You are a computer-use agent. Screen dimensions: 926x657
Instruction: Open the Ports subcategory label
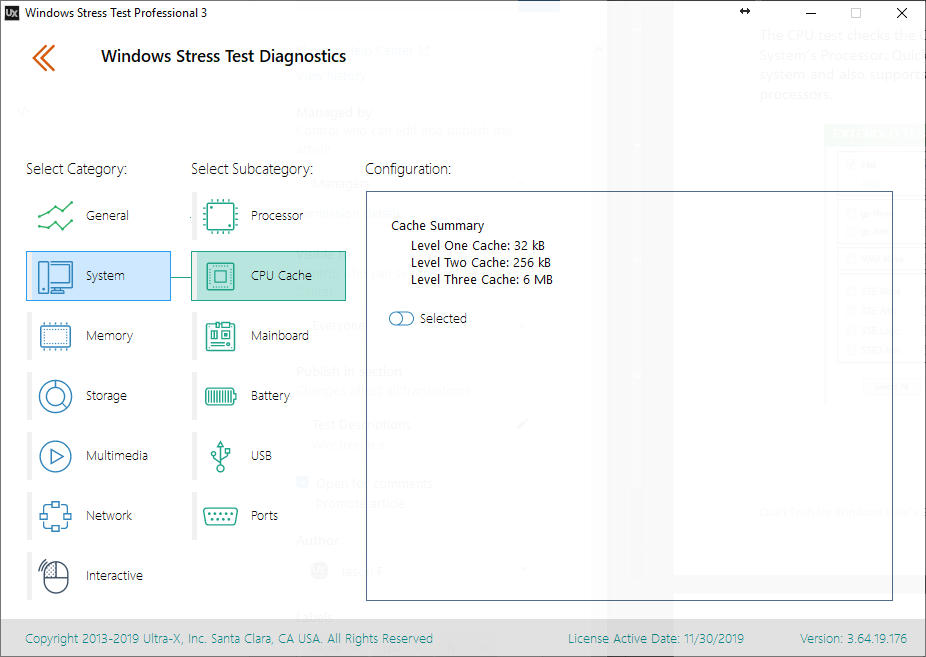264,515
